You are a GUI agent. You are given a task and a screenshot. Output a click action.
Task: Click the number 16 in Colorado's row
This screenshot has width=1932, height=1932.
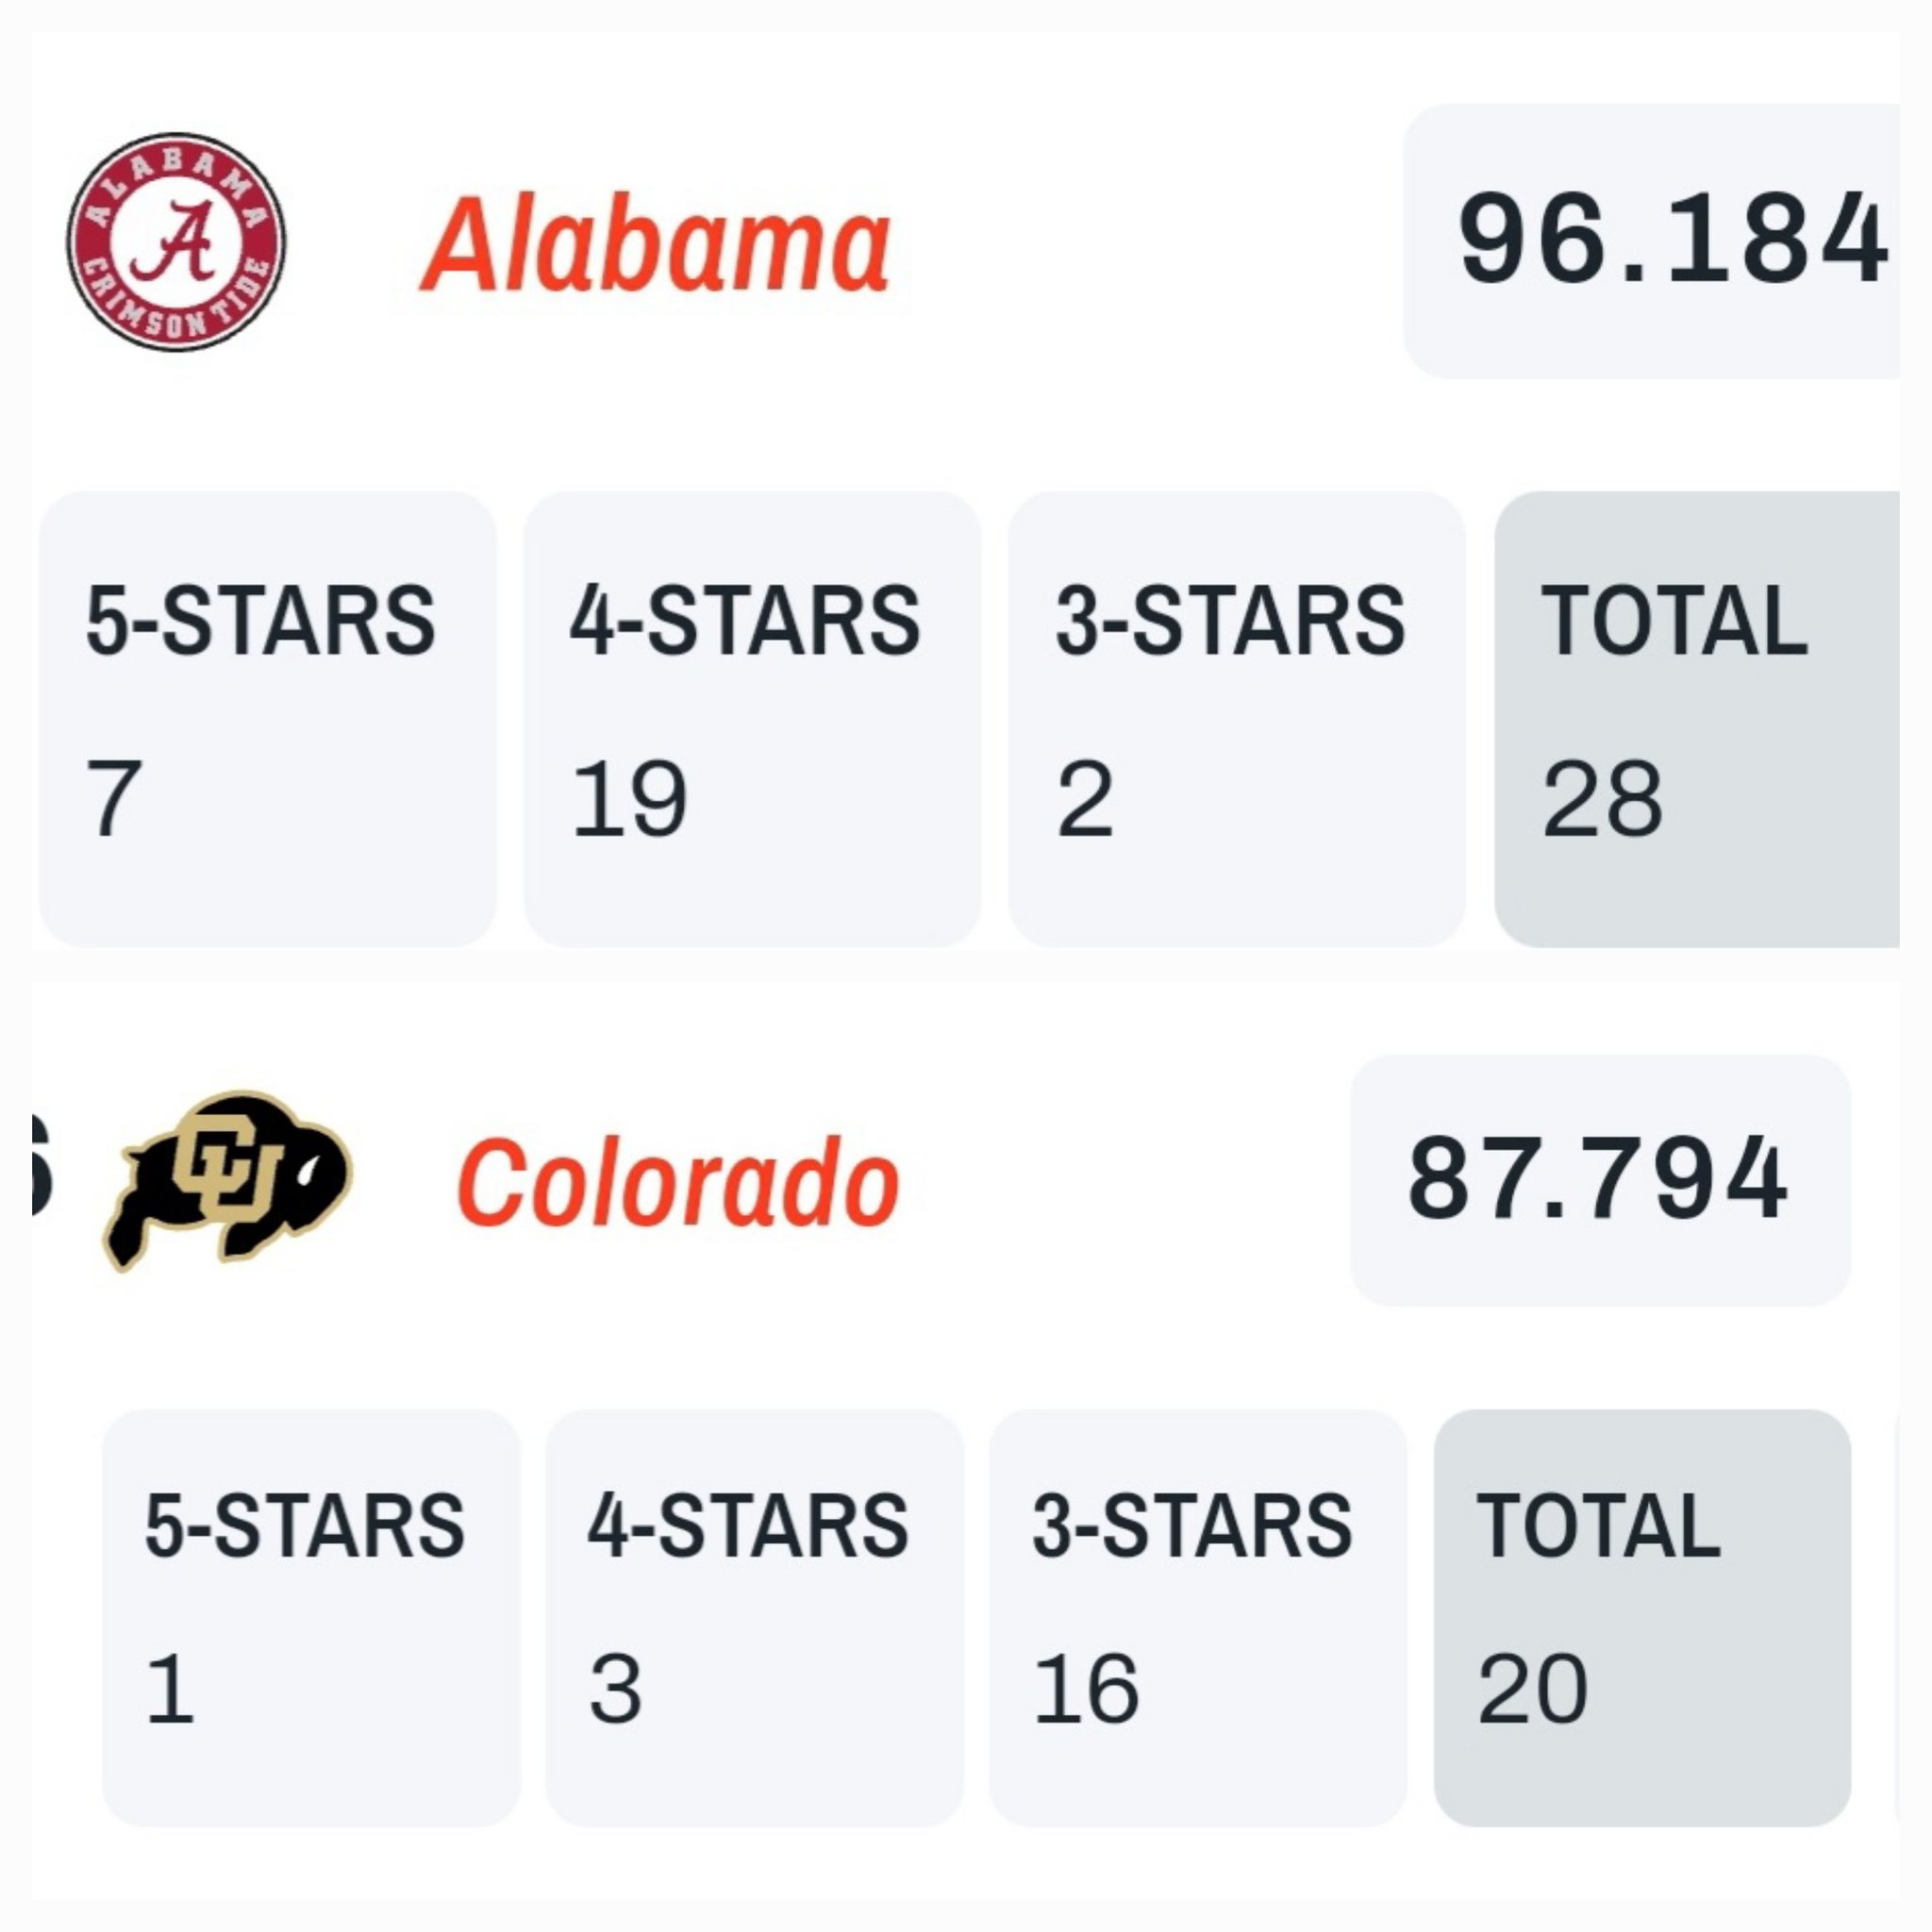1086,1688
